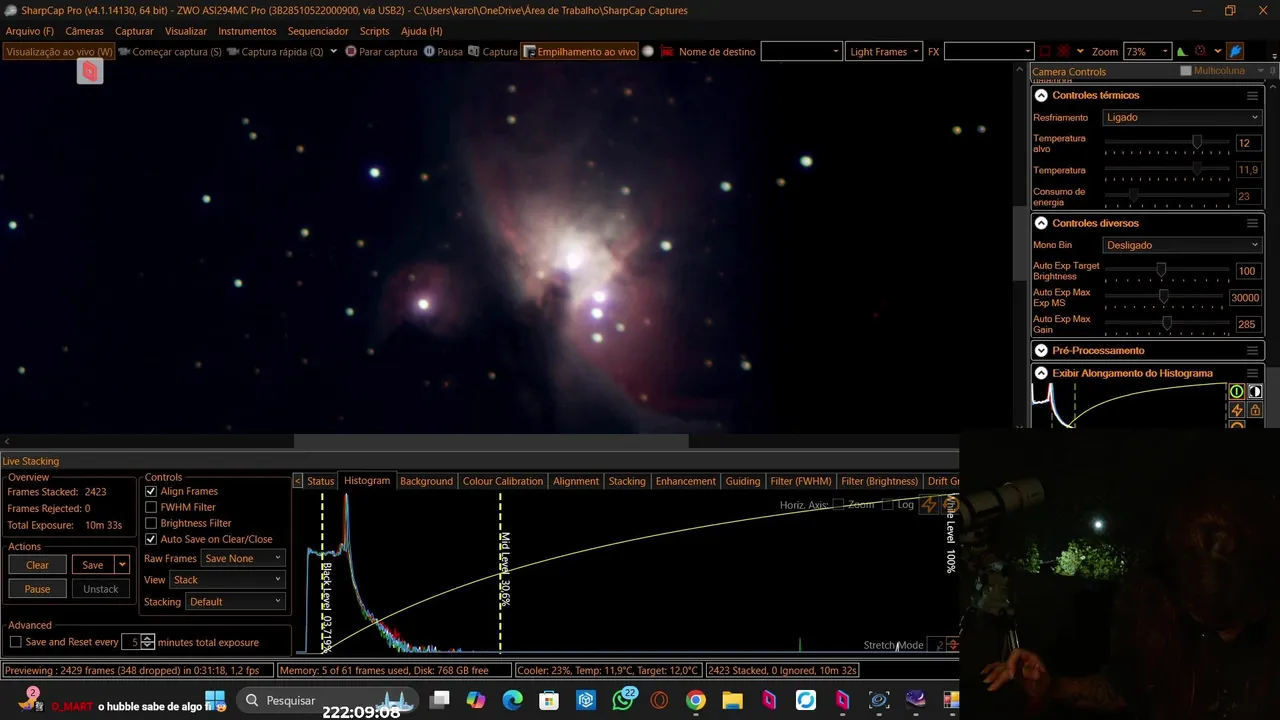
Task: Click the Captura snapshot toolbar button
Action: [x=492, y=52]
